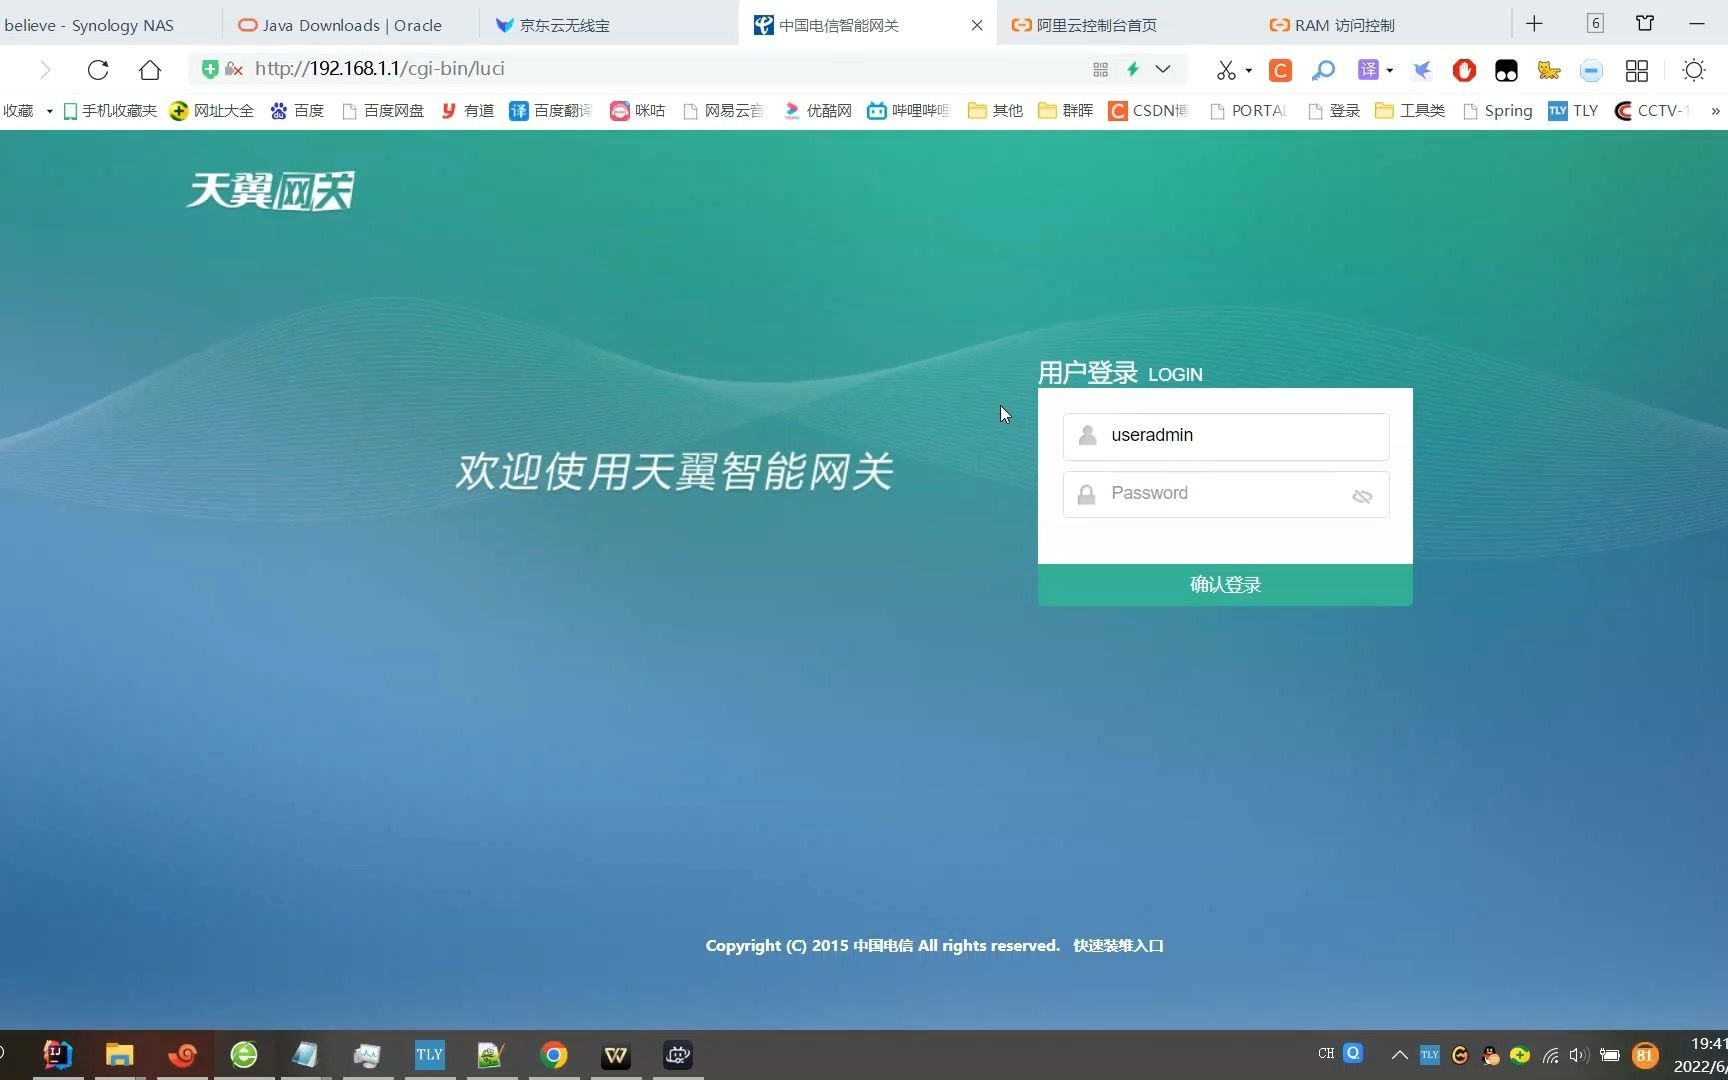The image size is (1728, 1080).
Task: Toggle password visibility with the eye icon
Action: pos(1362,495)
